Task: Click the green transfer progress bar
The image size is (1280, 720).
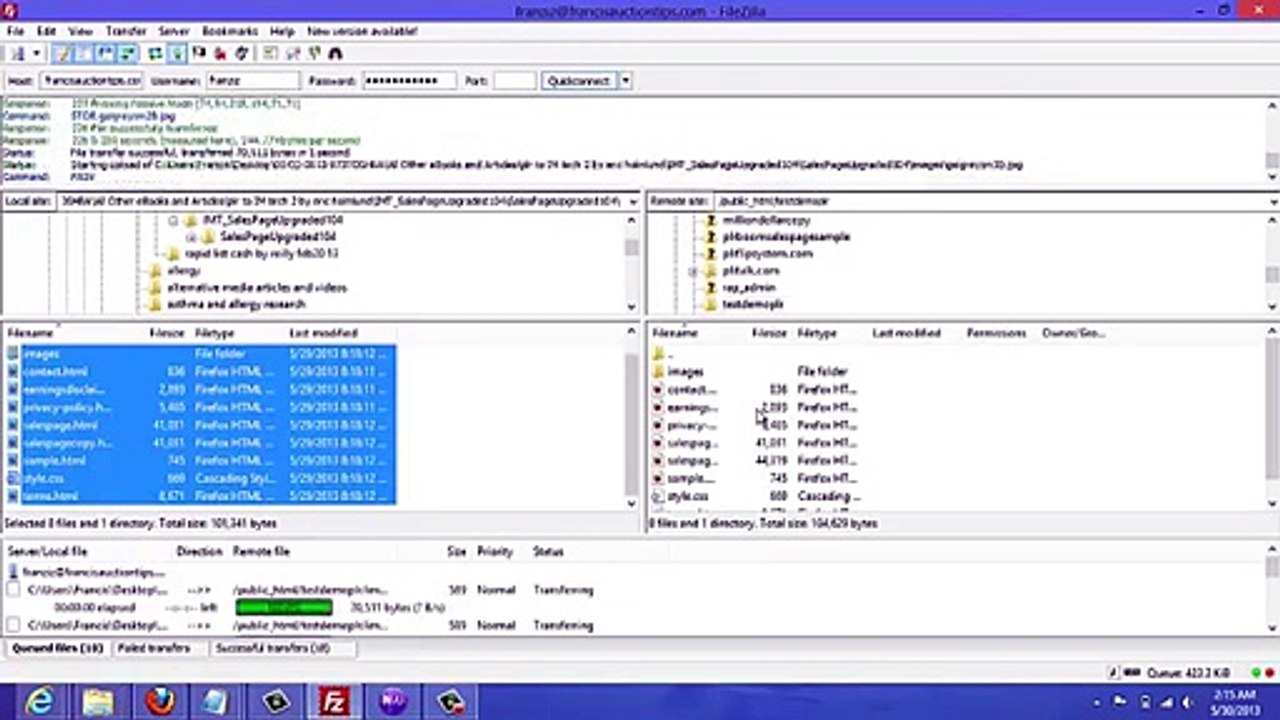Action: pos(284,607)
